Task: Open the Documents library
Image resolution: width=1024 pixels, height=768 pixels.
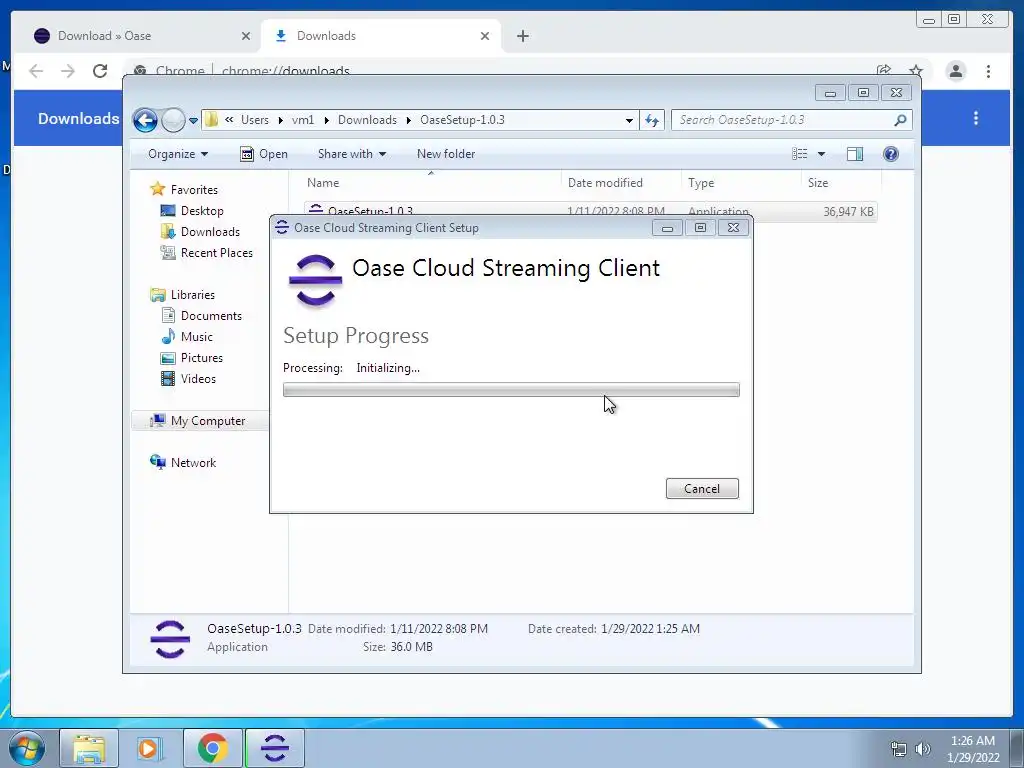Action: (211, 316)
